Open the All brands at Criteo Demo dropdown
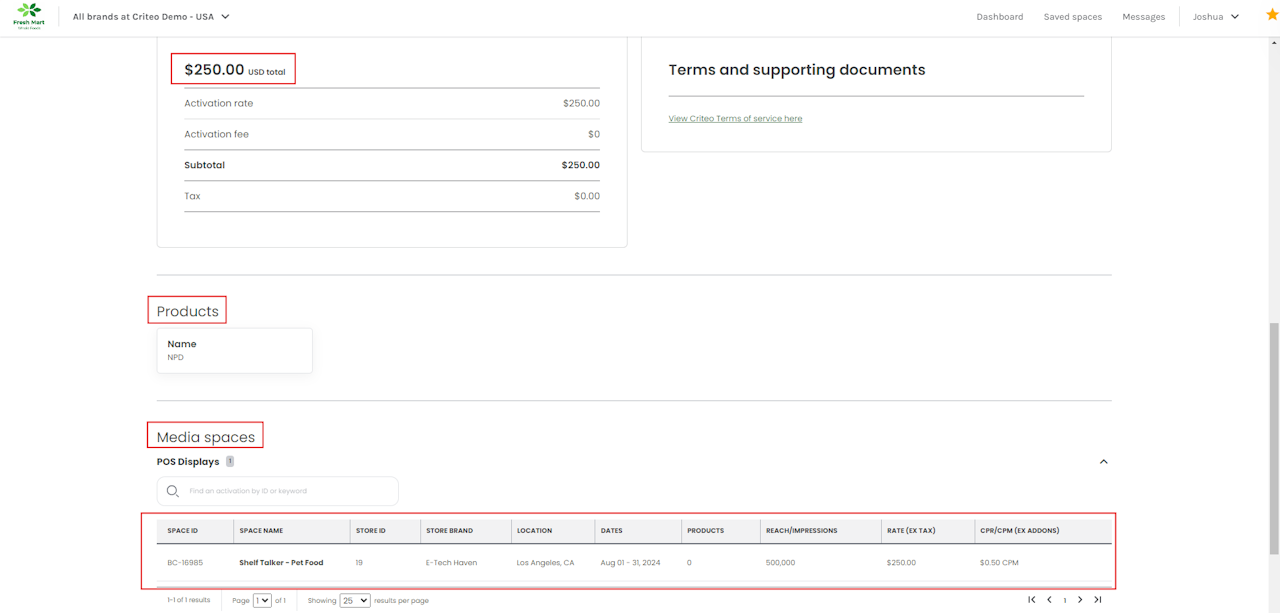This screenshot has width=1280, height=613. pyautogui.click(x=151, y=17)
